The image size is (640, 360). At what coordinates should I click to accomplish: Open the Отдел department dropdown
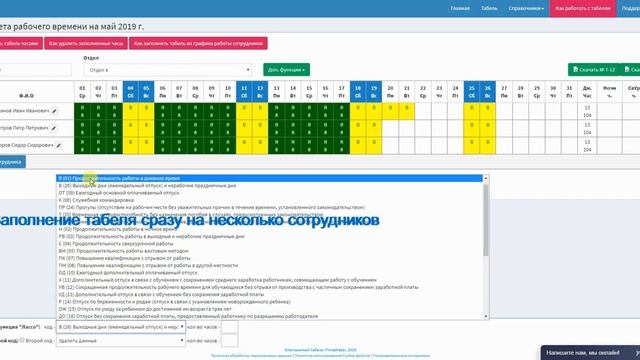point(167,70)
